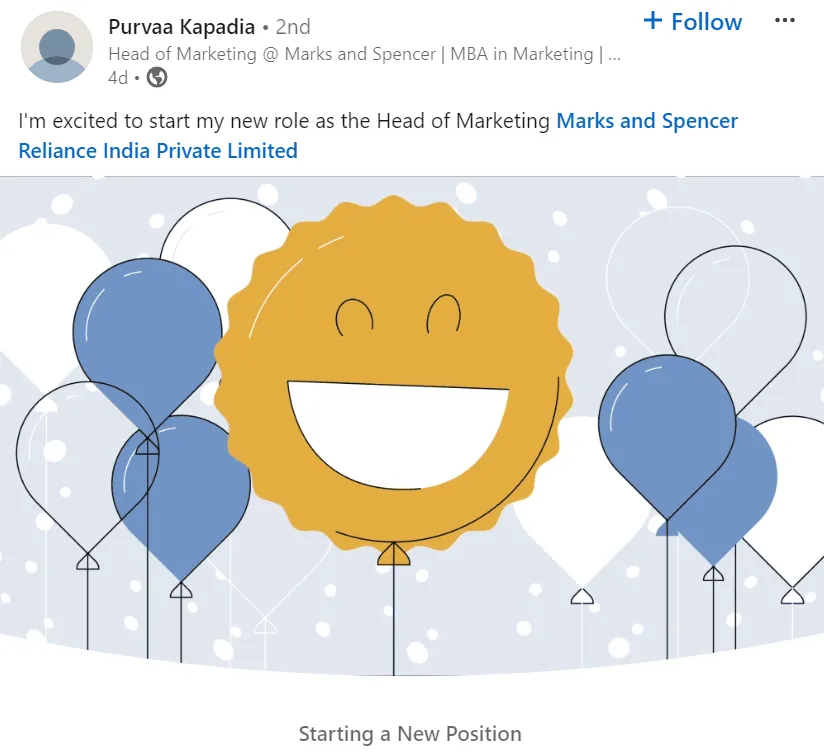Image resolution: width=824 pixels, height=752 pixels.
Task: Open the Purvaa Kapadia name link
Action: pyautogui.click(x=181, y=27)
